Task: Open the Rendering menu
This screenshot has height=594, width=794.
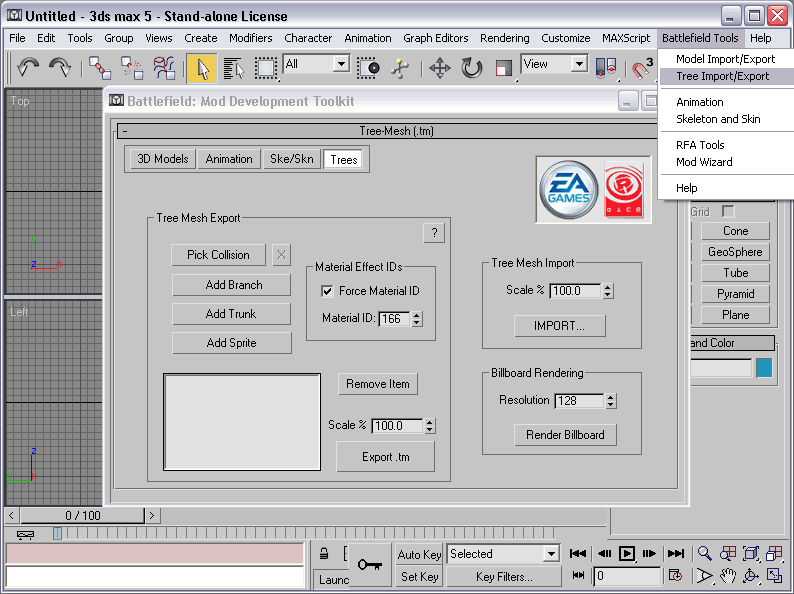Action: tap(504, 38)
